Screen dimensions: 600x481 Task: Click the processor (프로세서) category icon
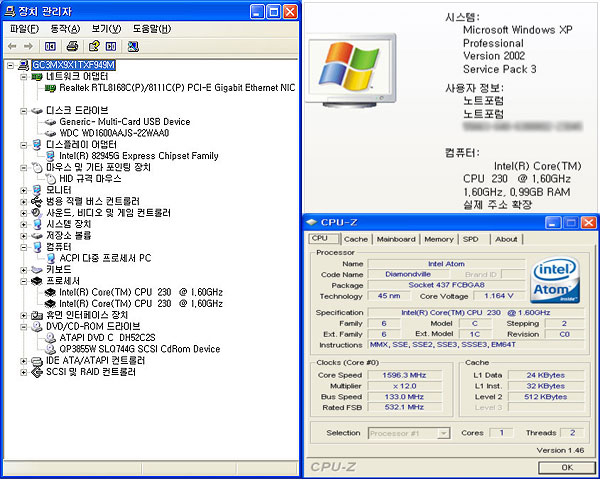point(37,281)
